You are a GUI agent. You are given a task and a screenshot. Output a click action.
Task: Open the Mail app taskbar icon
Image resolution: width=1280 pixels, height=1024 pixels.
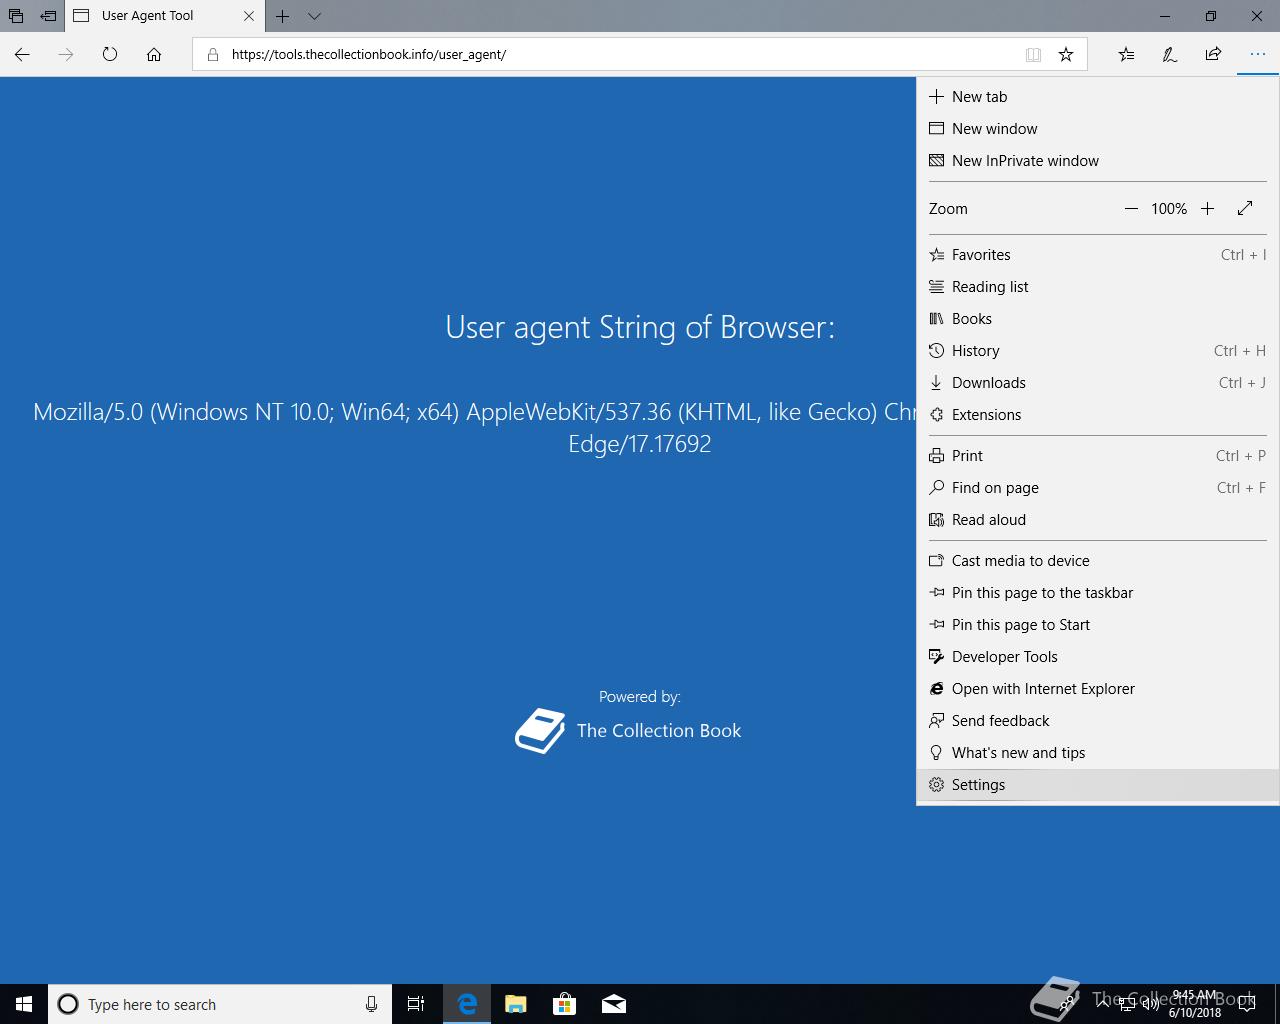(x=614, y=1004)
